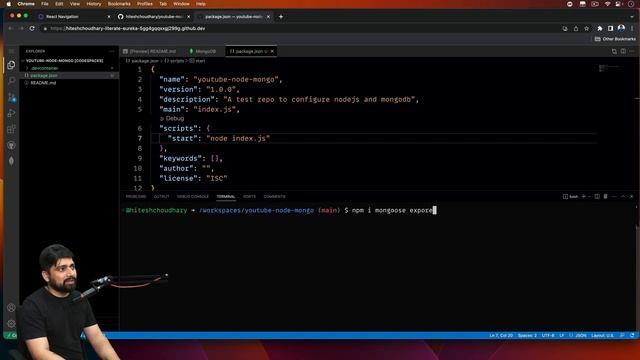Split the terminal pane

(x=597, y=197)
